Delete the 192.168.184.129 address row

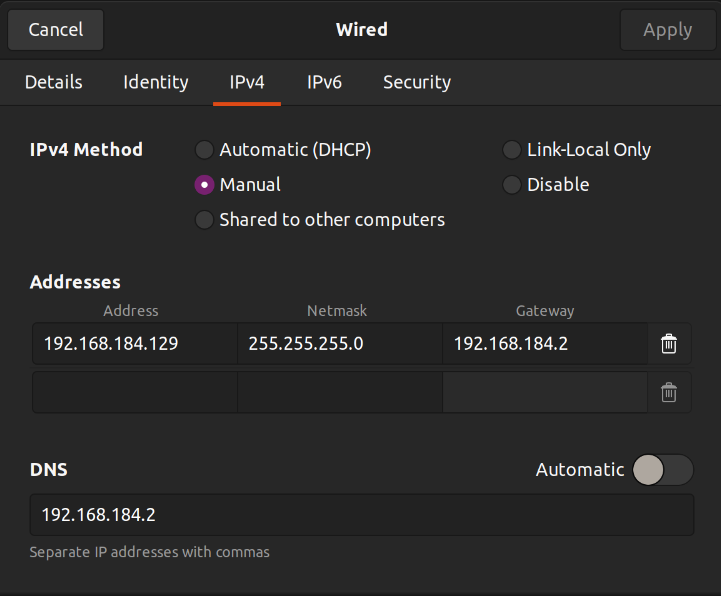click(669, 344)
